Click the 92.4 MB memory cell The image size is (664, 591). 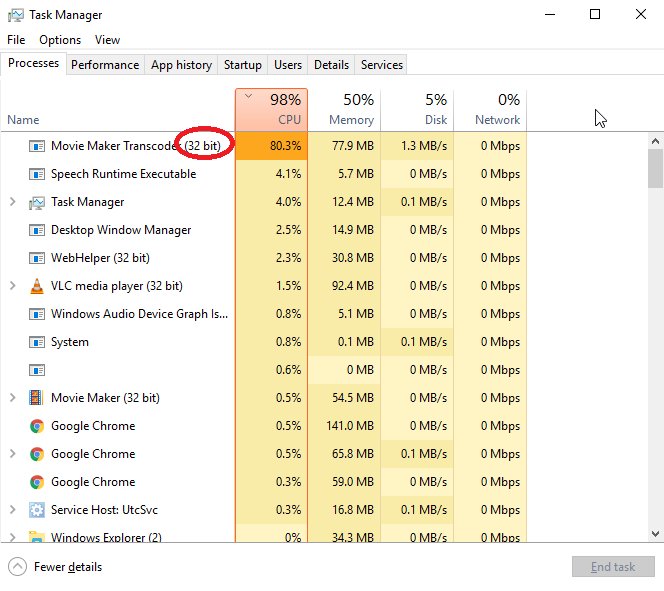click(x=344, y=286)
